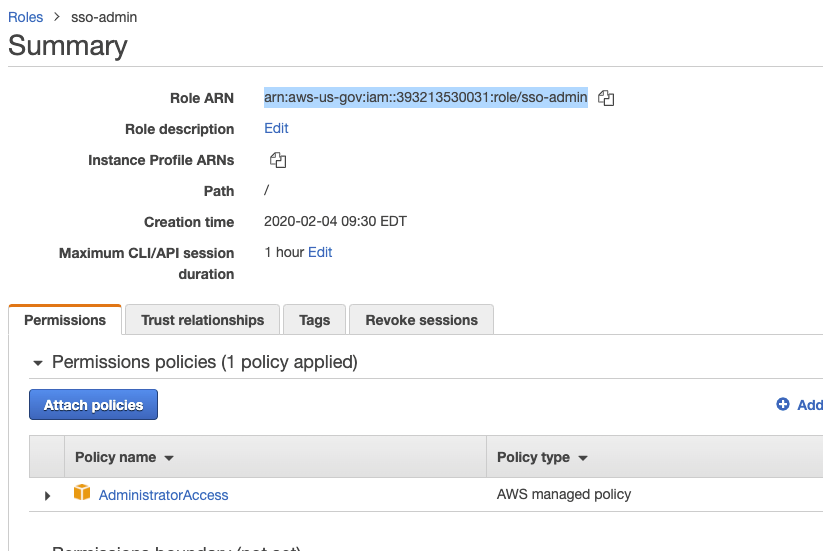Edit the maximum CLI/API session duration
Viewport: 823px width, 551px height.
[320, 252]
